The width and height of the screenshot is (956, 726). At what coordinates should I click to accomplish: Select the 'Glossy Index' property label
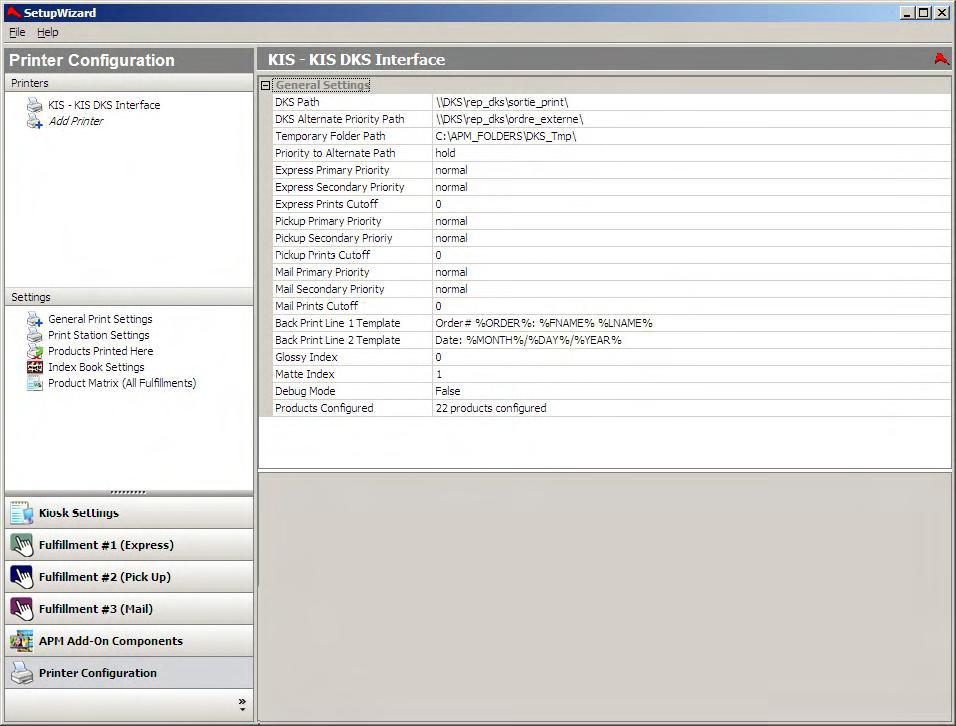(x=306, y=357)
